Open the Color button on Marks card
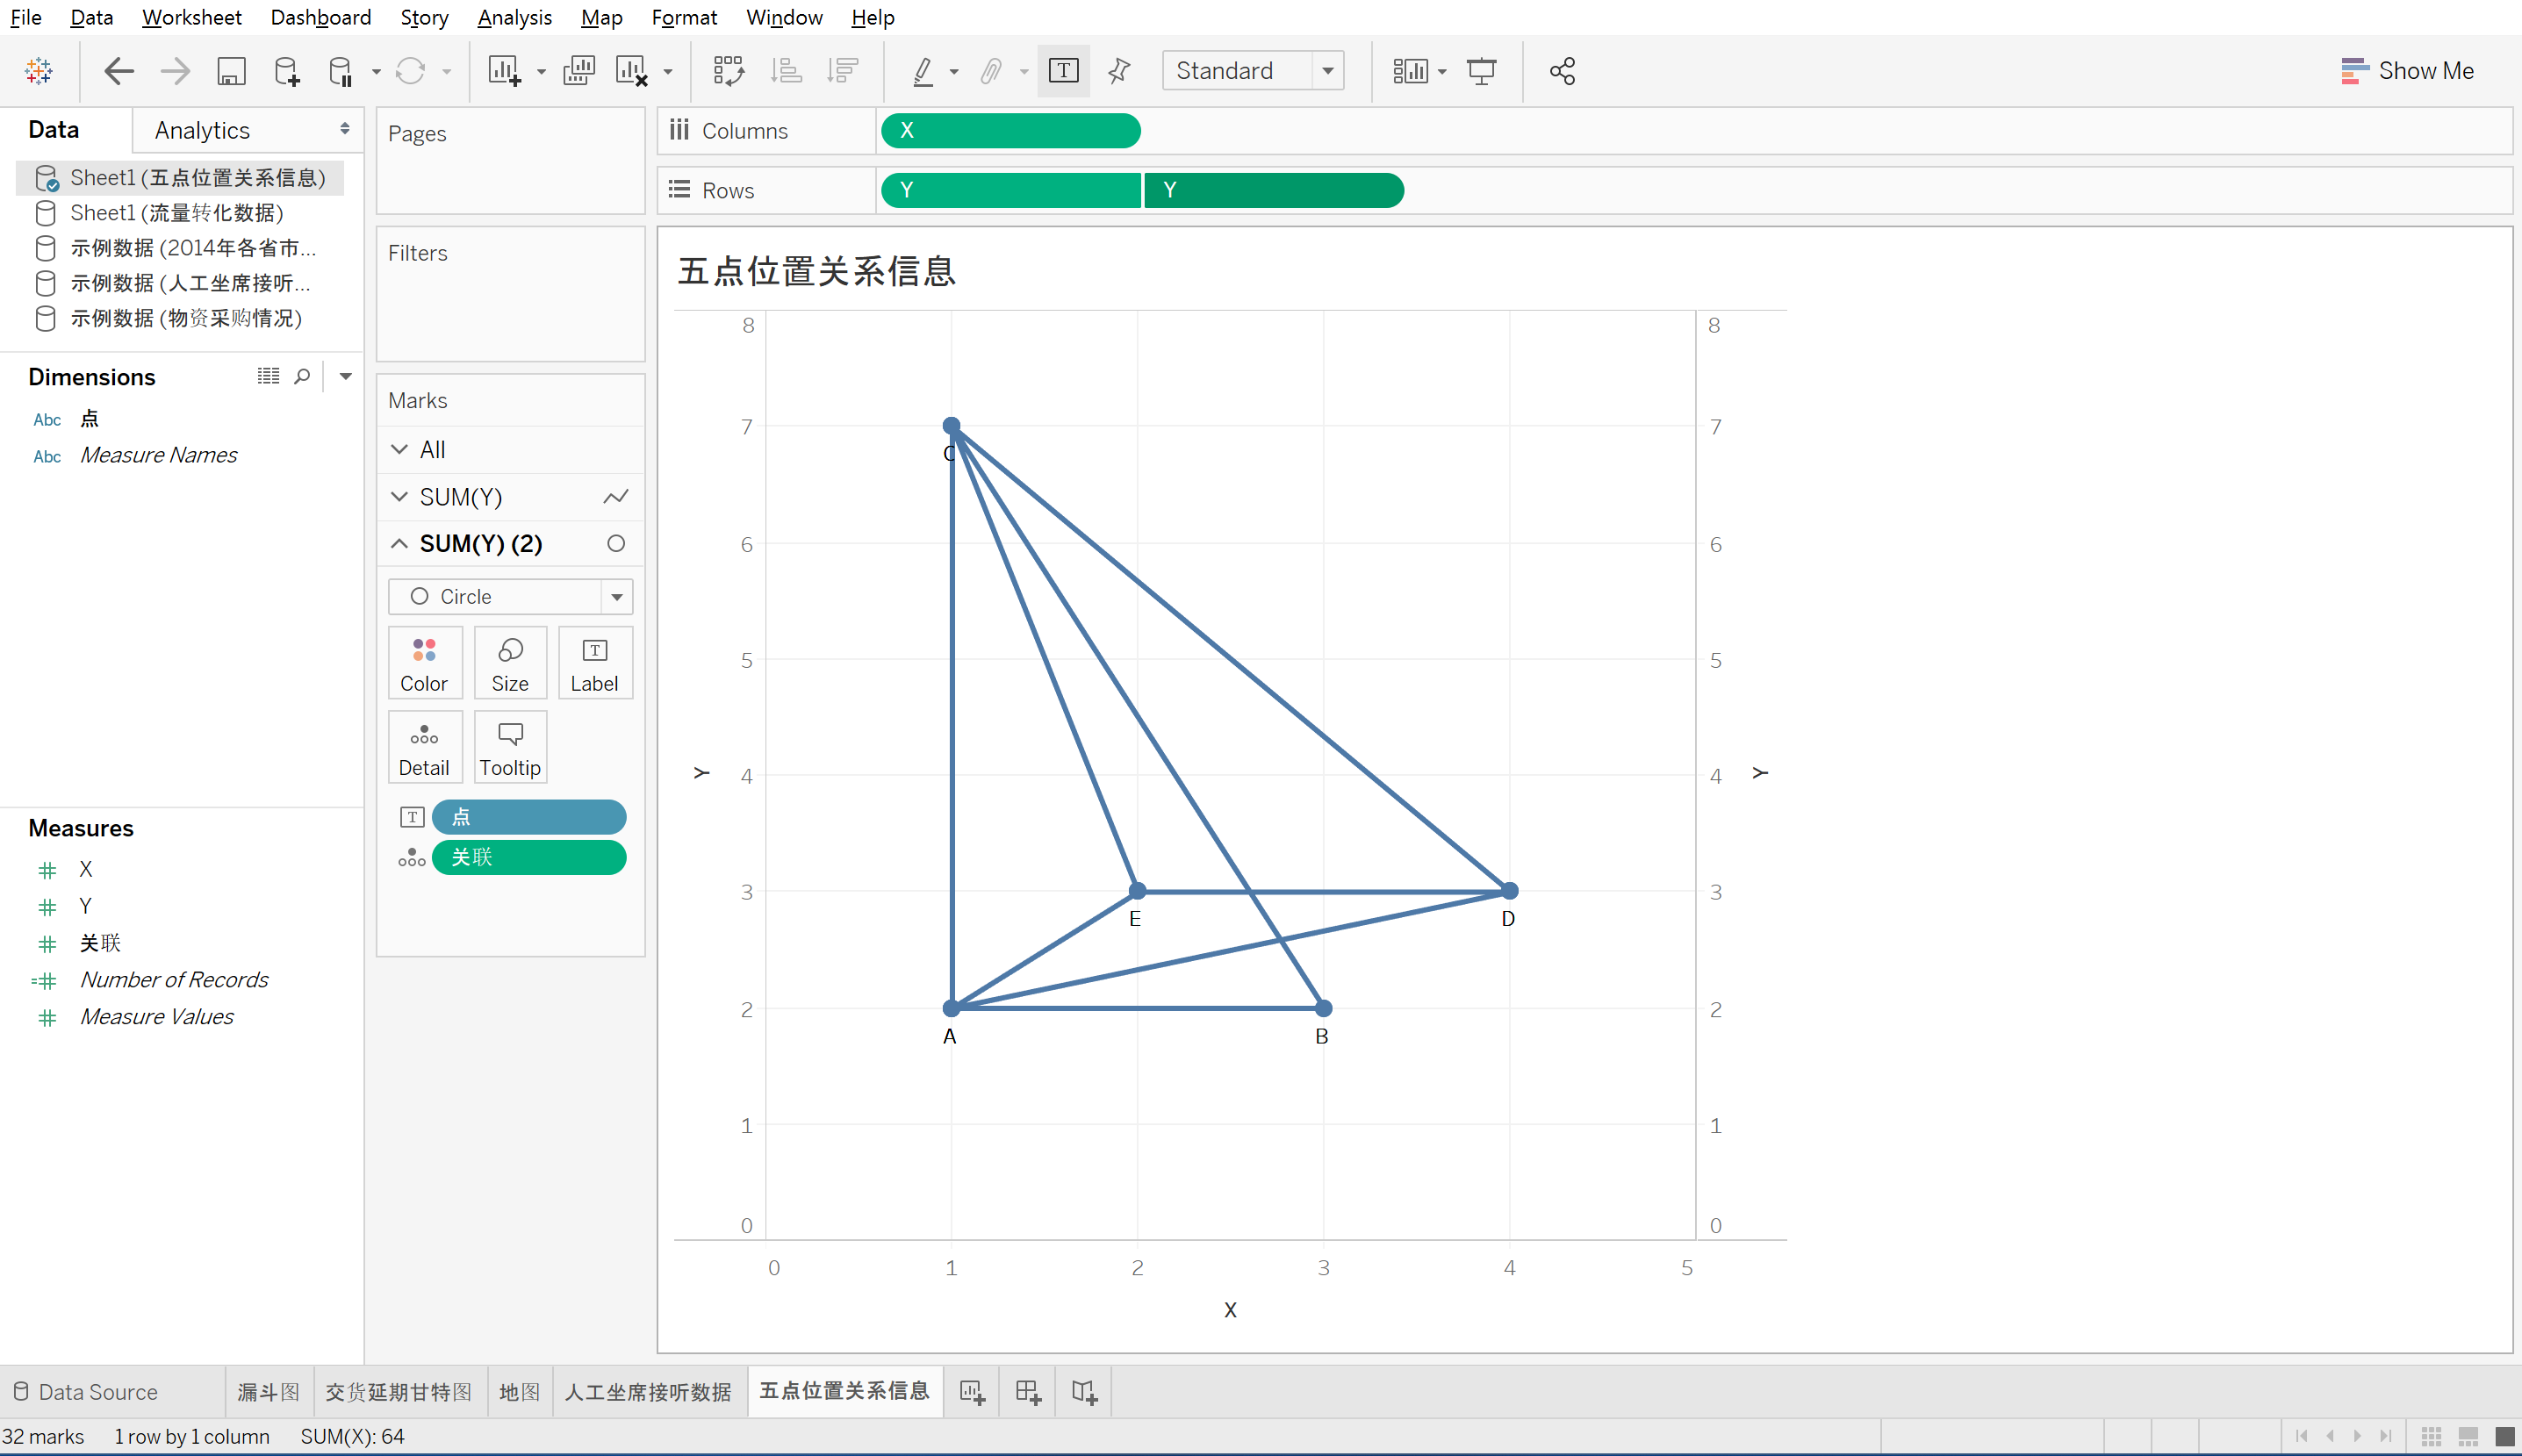 click(424, 663)
